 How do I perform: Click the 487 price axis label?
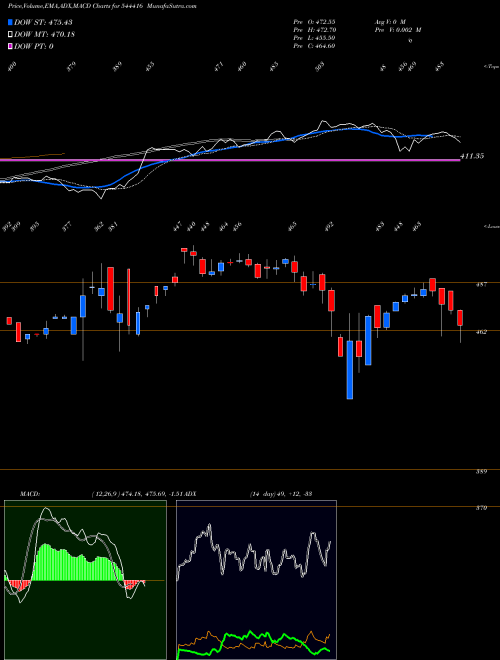481,285
